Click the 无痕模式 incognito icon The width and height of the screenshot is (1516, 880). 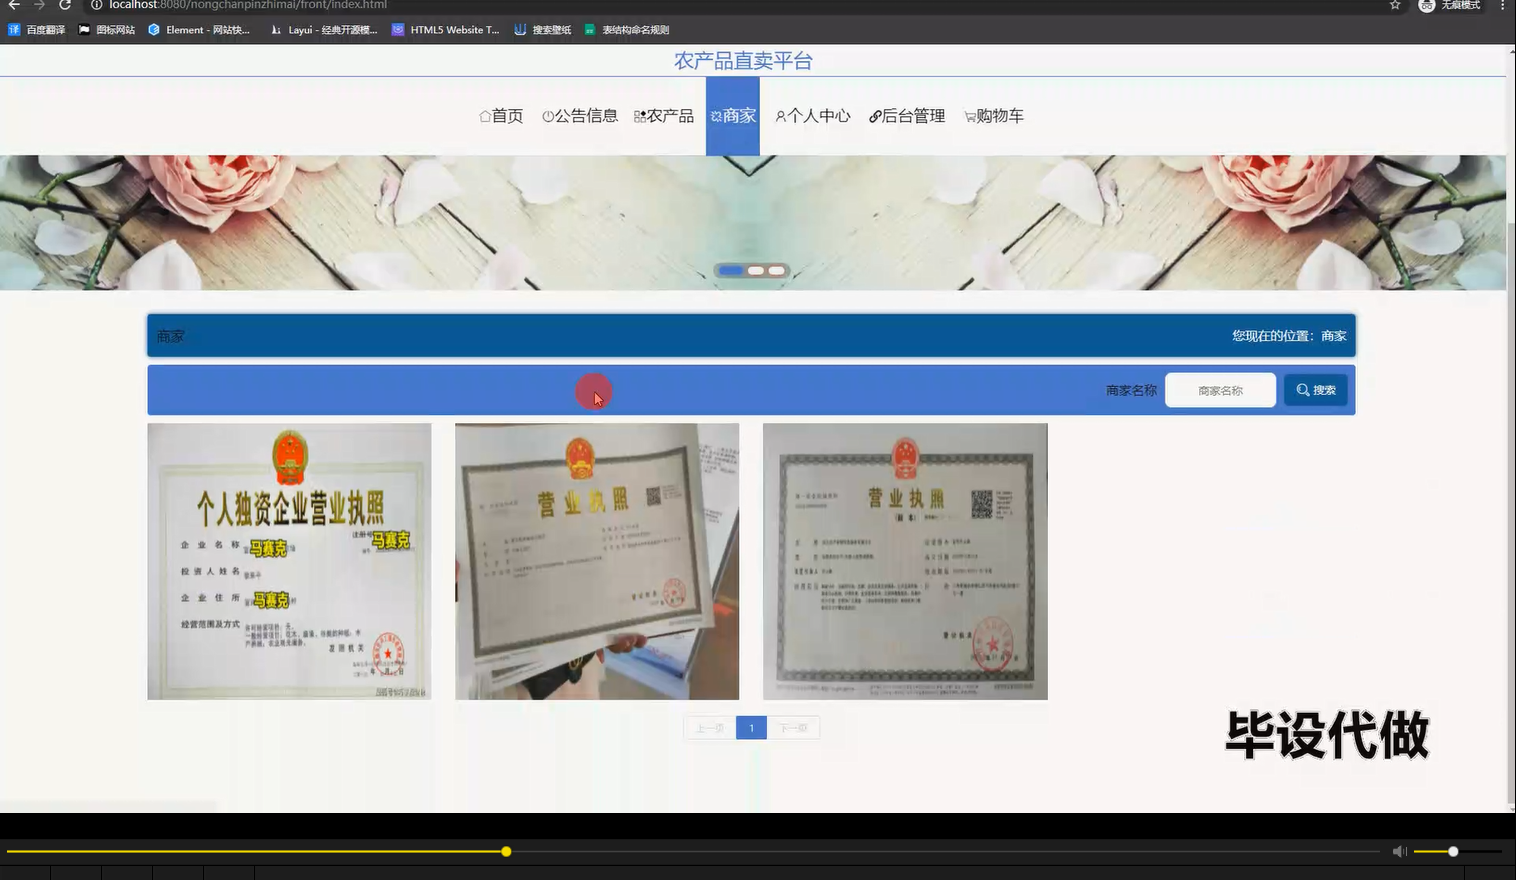(x=1427, y=6)
